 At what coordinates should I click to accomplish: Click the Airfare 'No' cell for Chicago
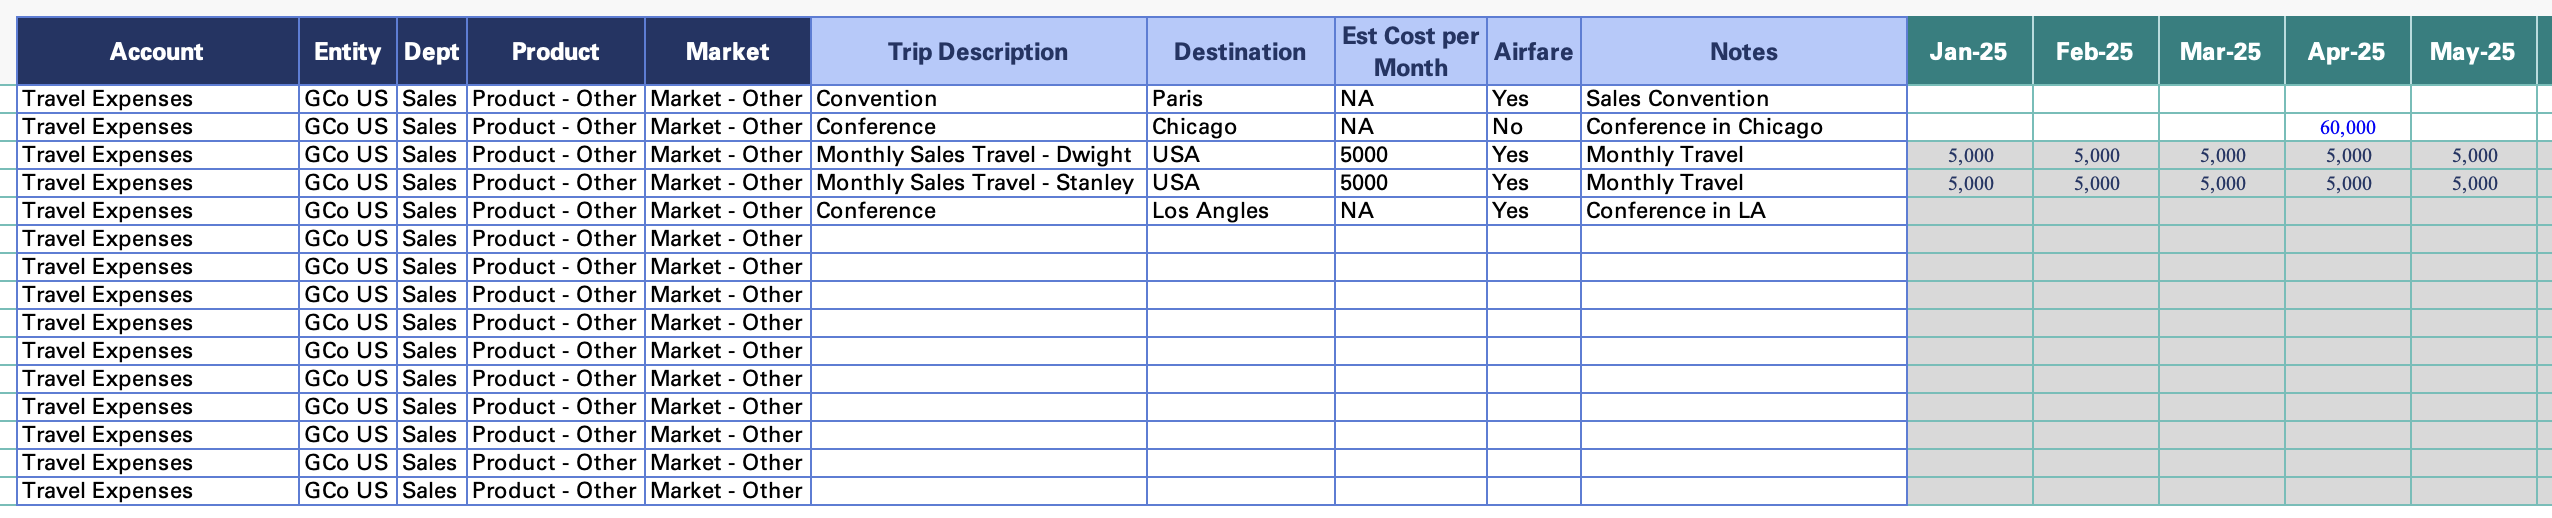pos(1533,127)
